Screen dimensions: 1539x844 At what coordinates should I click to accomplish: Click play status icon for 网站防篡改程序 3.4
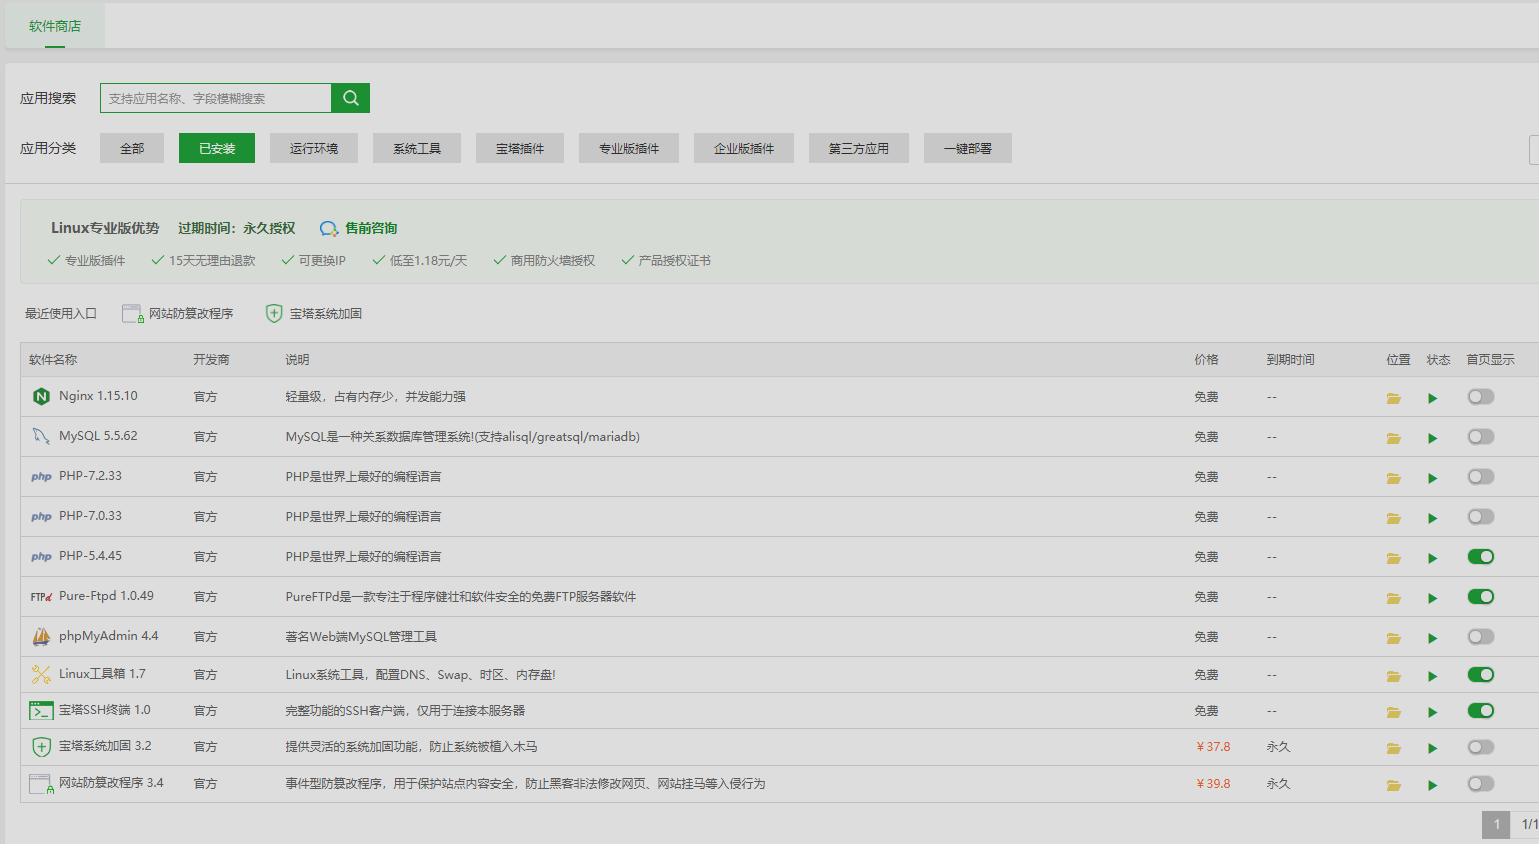point(1433,785)
